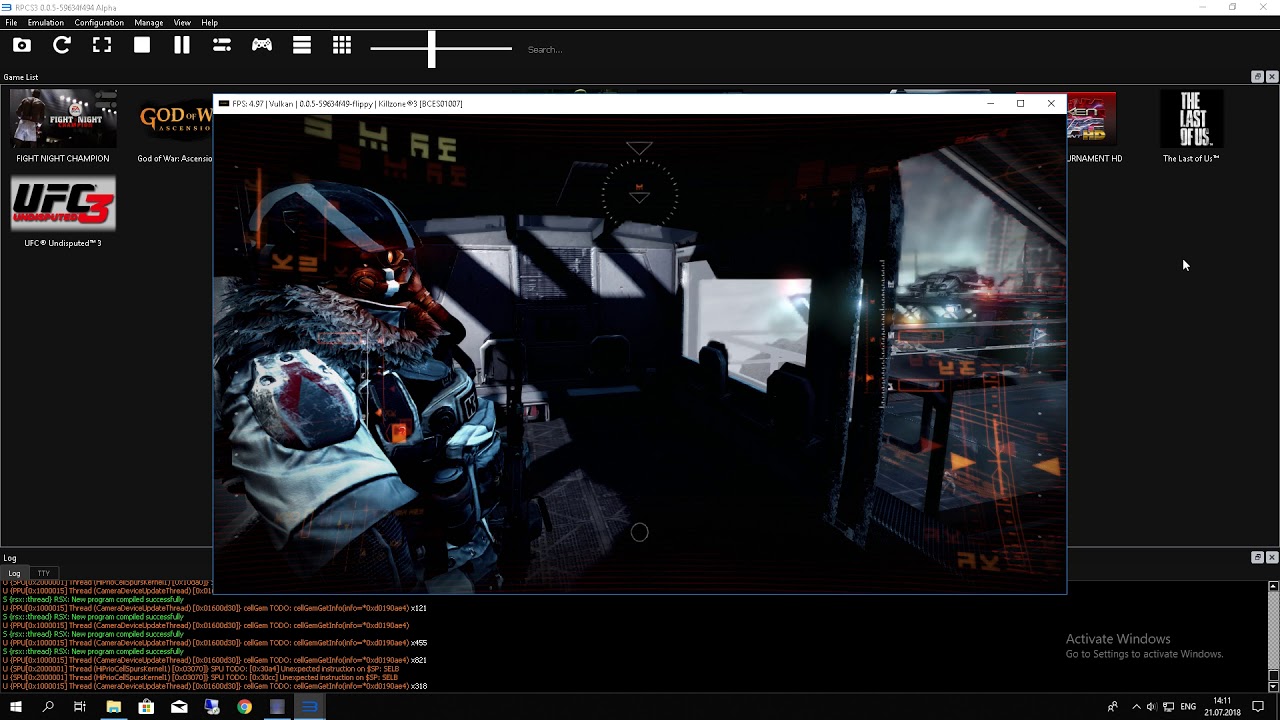Screen dimensions: 1280x720
Task: Toggle fullscreen mode icon in toolbar
Action: 102,45
